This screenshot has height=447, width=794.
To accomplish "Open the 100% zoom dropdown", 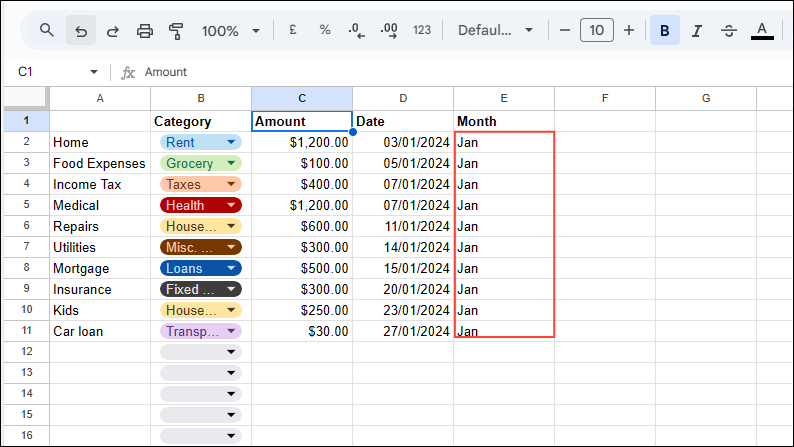I will tap(230, 31).
